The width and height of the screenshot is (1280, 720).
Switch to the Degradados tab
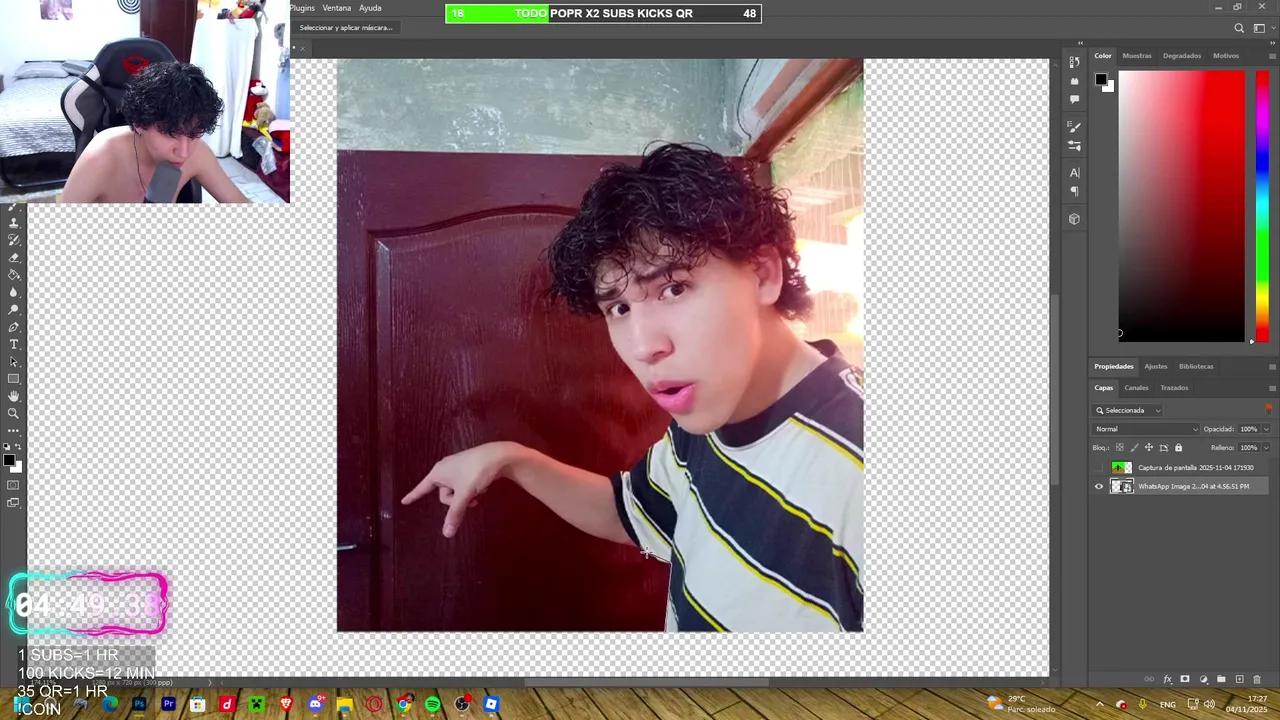coord(1182,56)
